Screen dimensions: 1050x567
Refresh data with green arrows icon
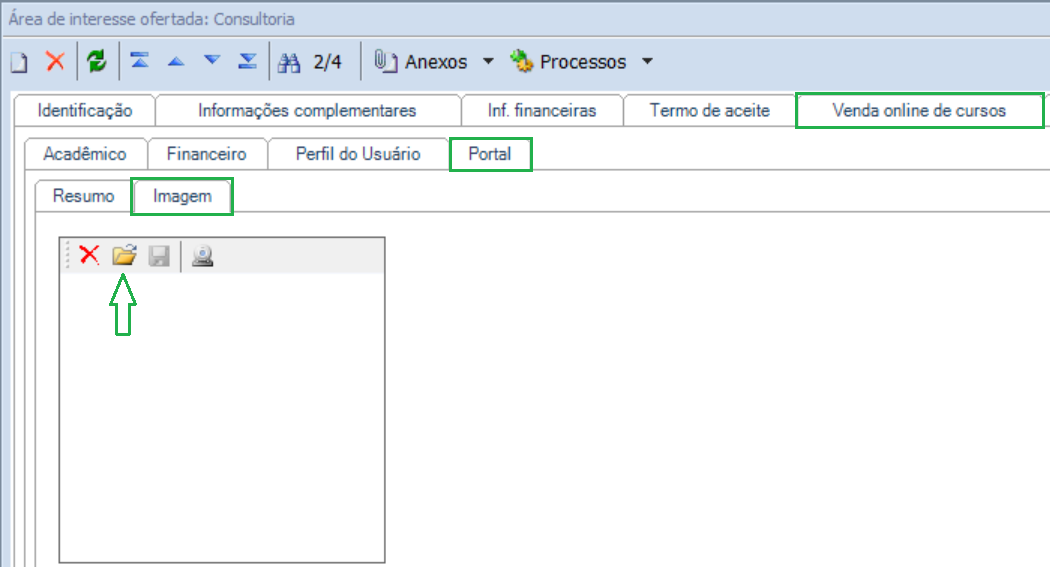[97, 62]
